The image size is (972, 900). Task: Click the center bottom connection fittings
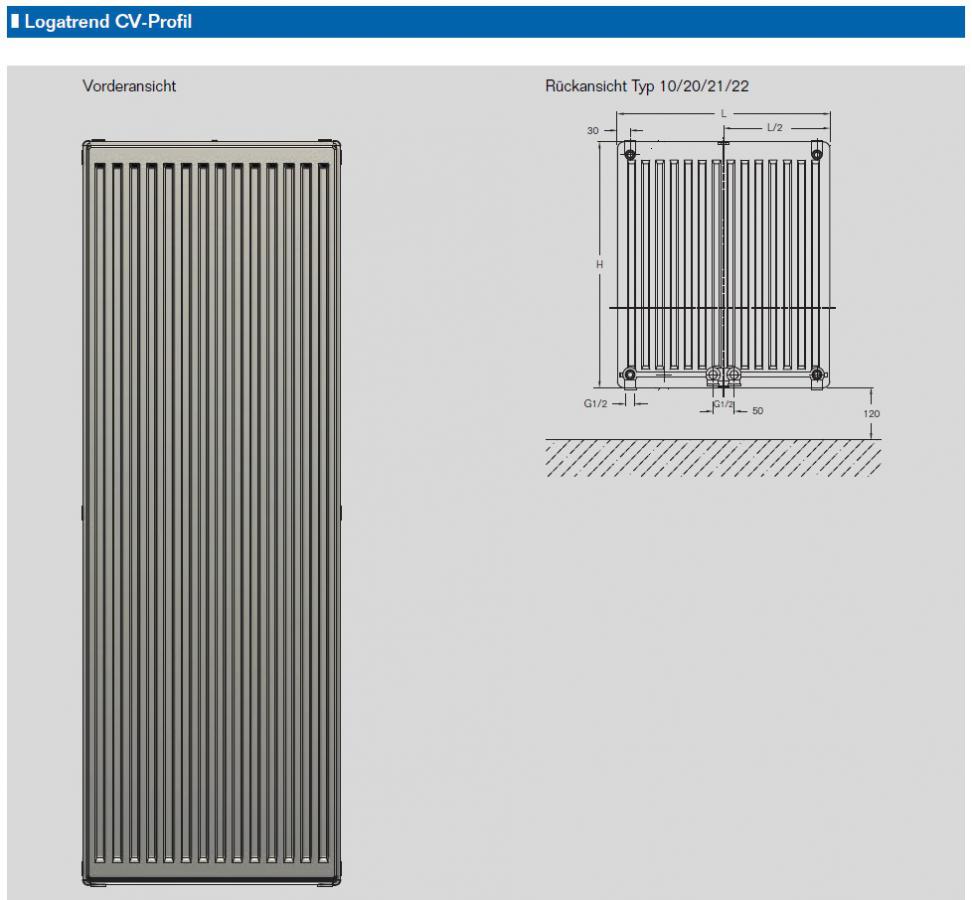[723, 375]
